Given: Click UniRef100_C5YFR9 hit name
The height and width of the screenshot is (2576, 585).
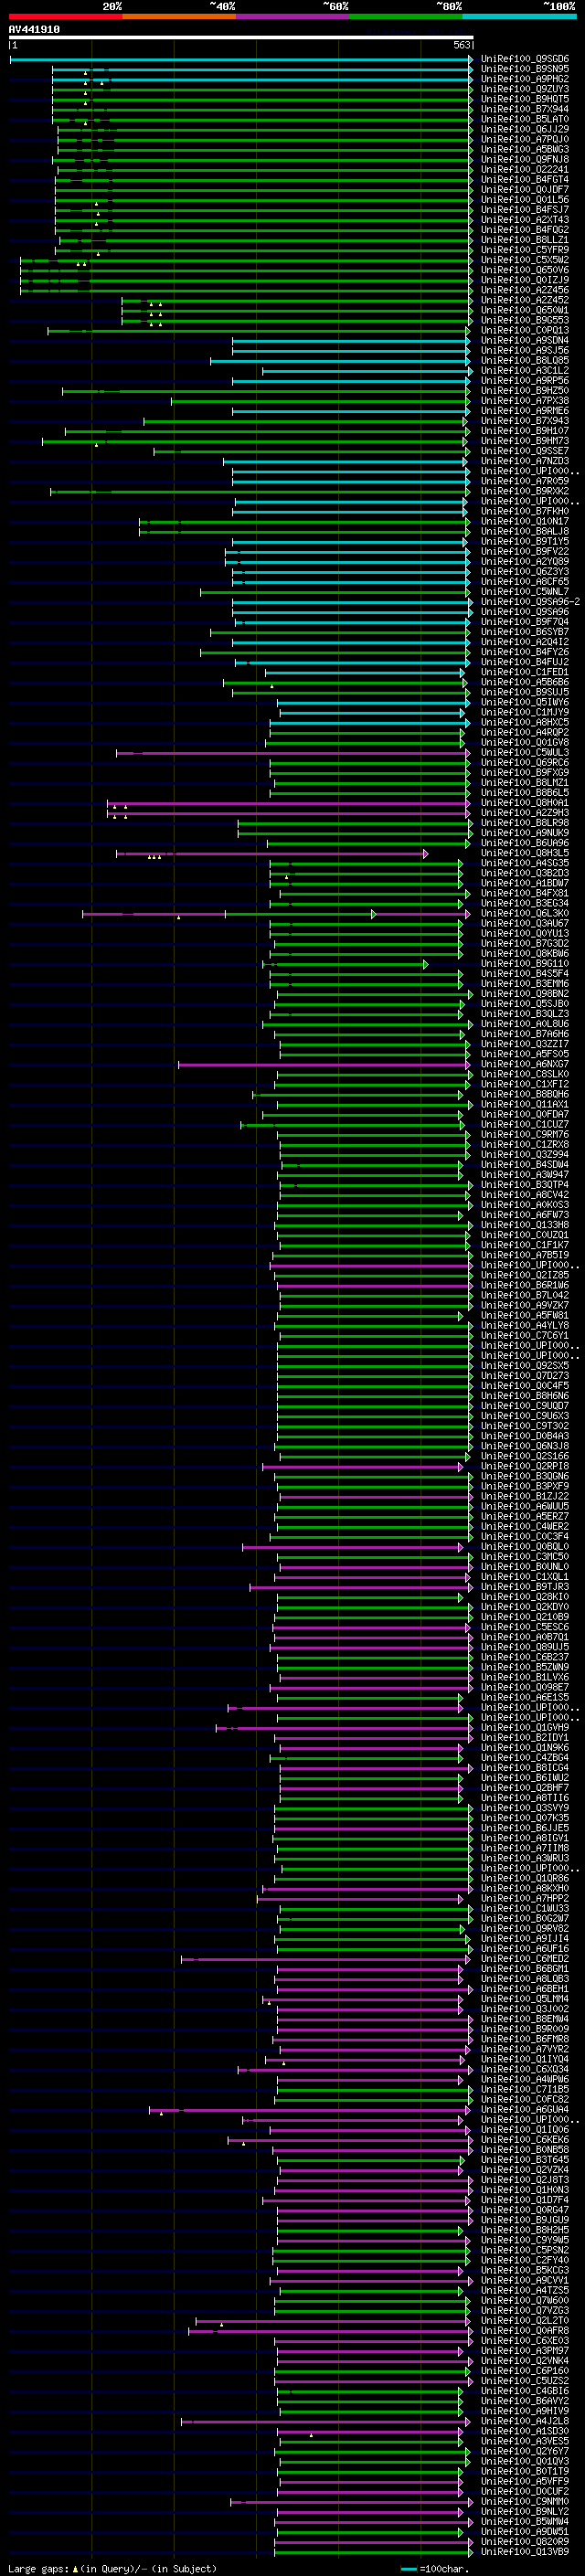Looking at the screenshot, I should tap(524, 251).
